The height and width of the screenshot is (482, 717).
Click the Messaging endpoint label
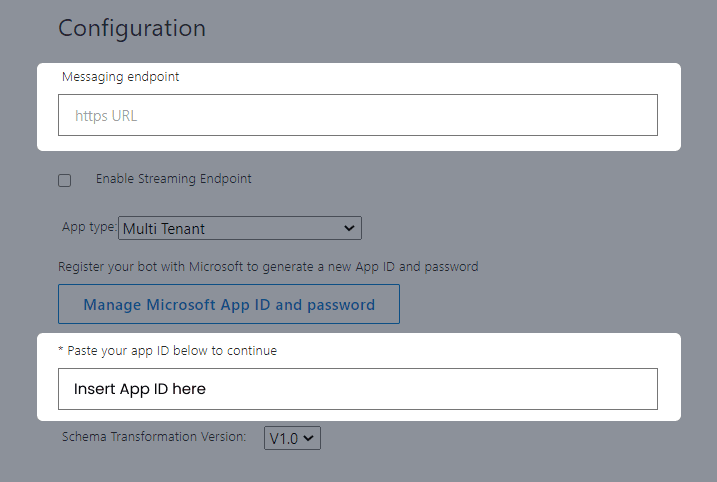pos(120,77)
